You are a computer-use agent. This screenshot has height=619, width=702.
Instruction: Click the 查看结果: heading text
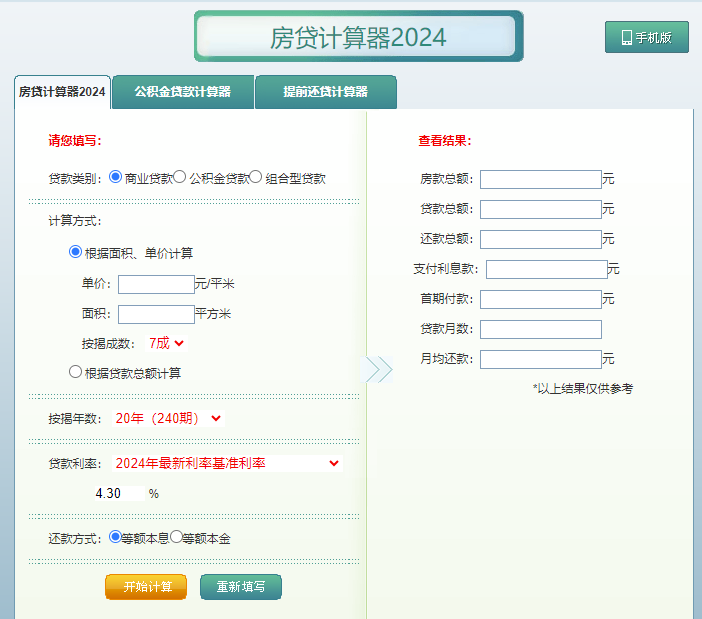coord(445,141)
